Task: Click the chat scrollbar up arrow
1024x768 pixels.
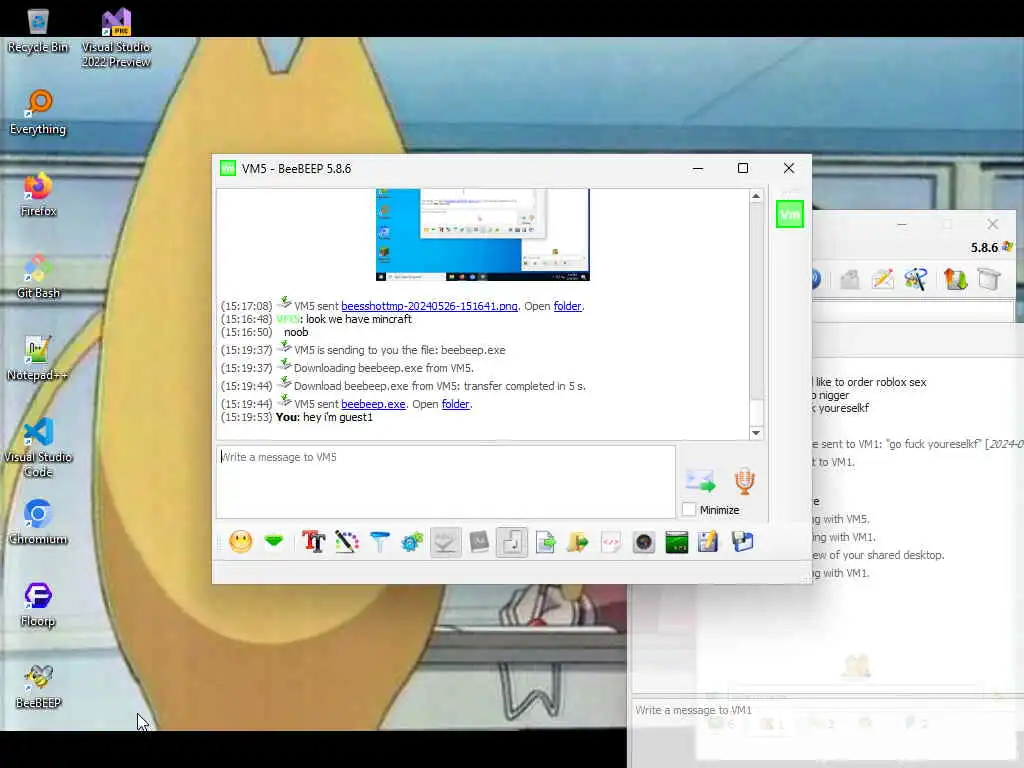Action: tap(756, 196)
